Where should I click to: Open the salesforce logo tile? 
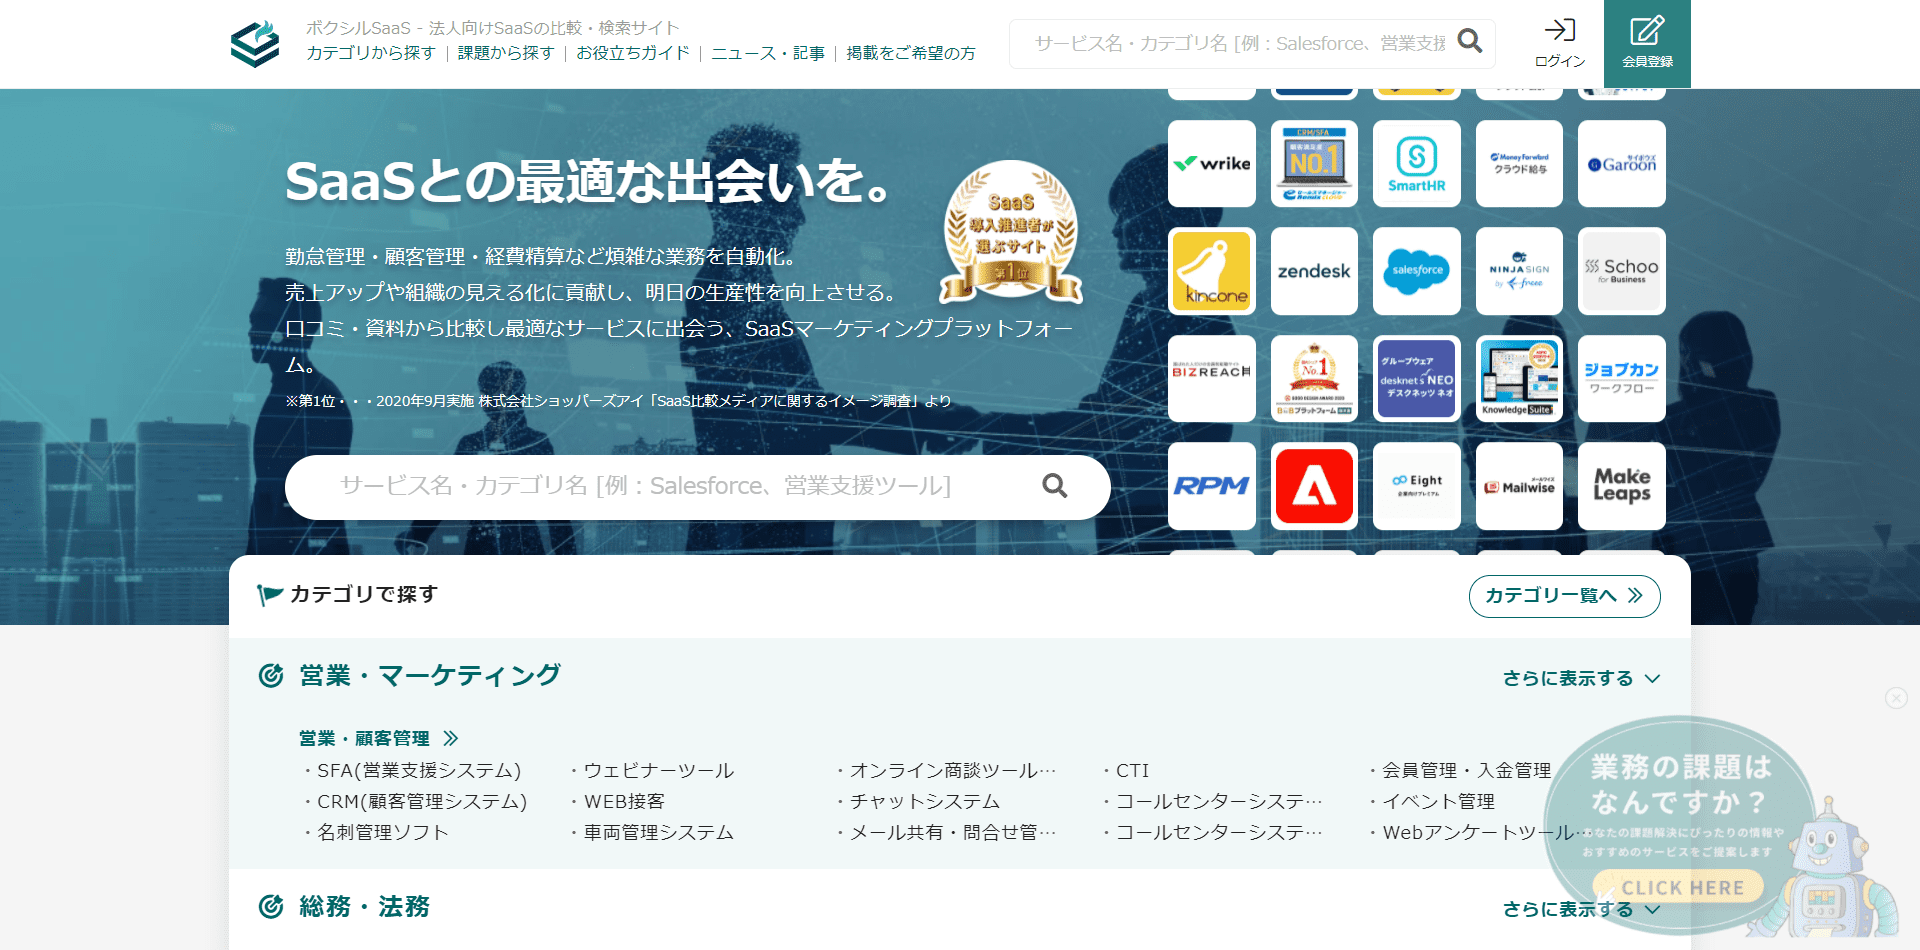point(1417,271)
